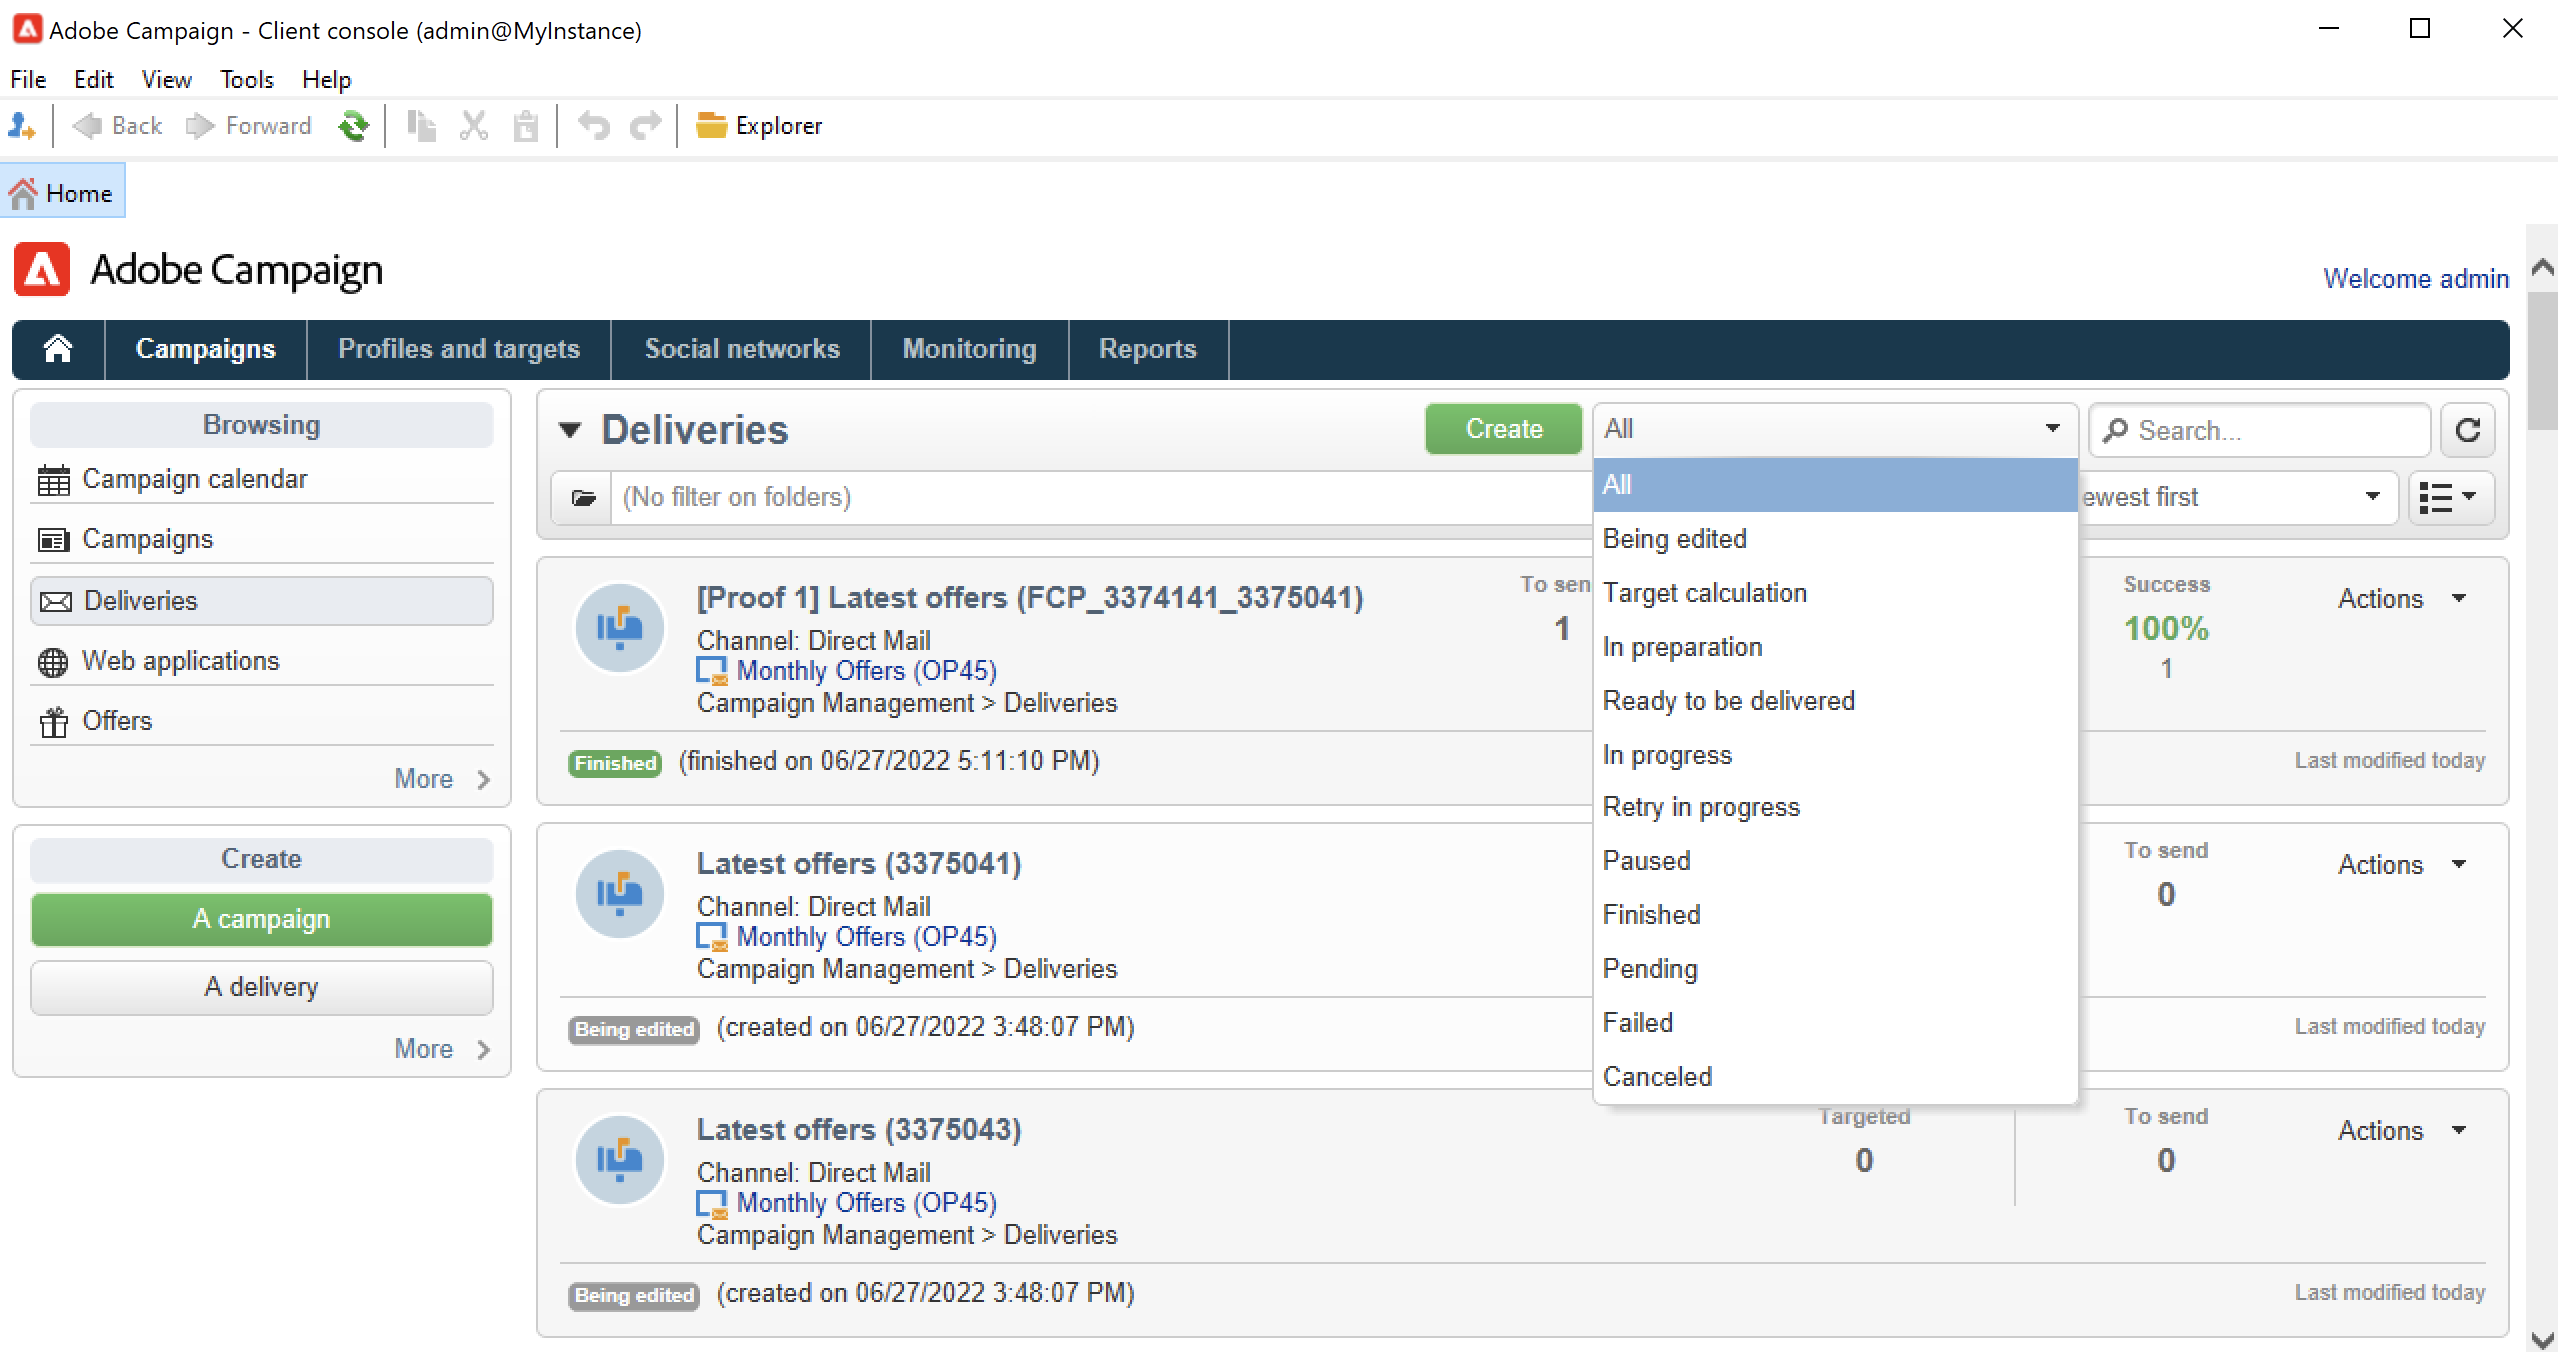Click the refresh icon in the toolbar

click(x=353, y=126)
